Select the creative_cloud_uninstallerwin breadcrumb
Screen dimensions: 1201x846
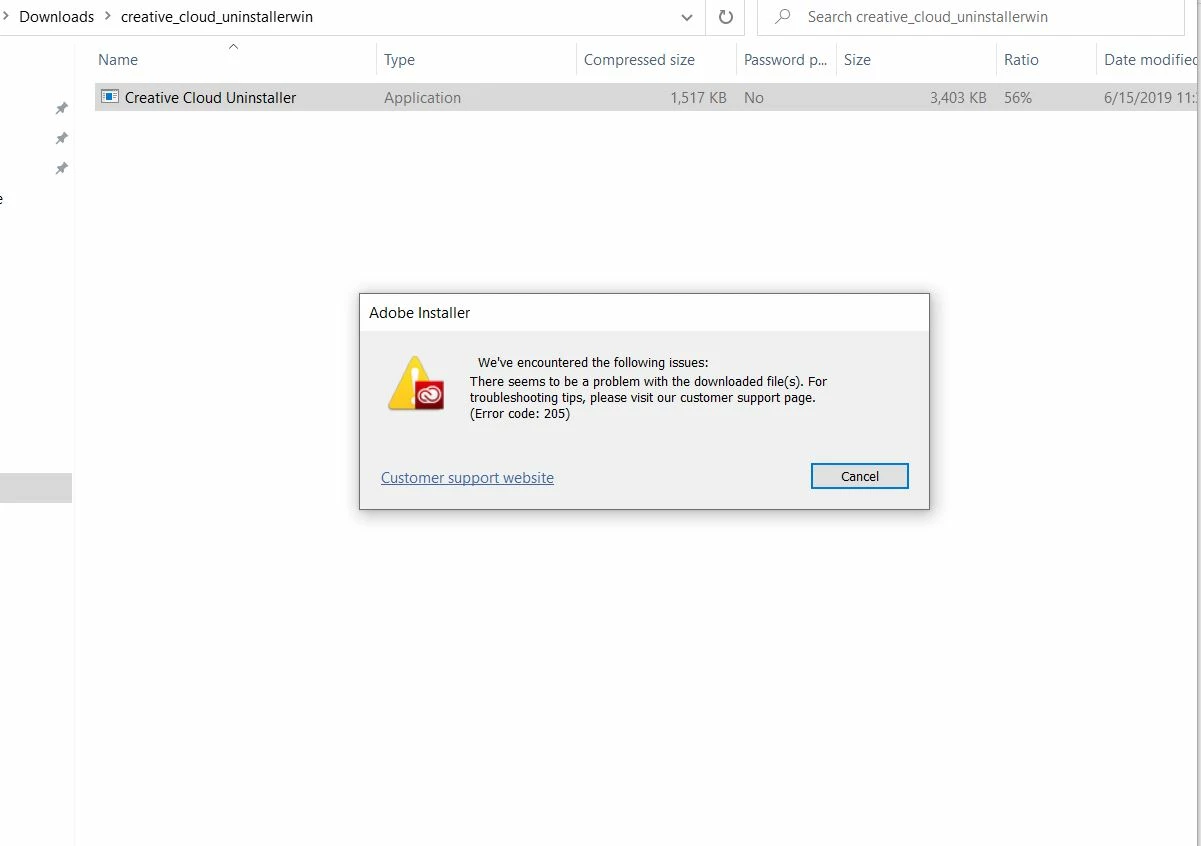[217, 17]
